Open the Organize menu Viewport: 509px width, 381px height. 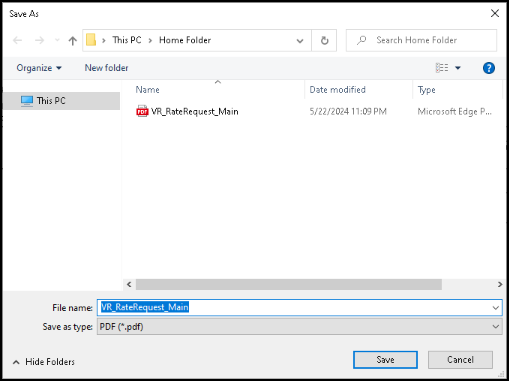tap(39, 68)
